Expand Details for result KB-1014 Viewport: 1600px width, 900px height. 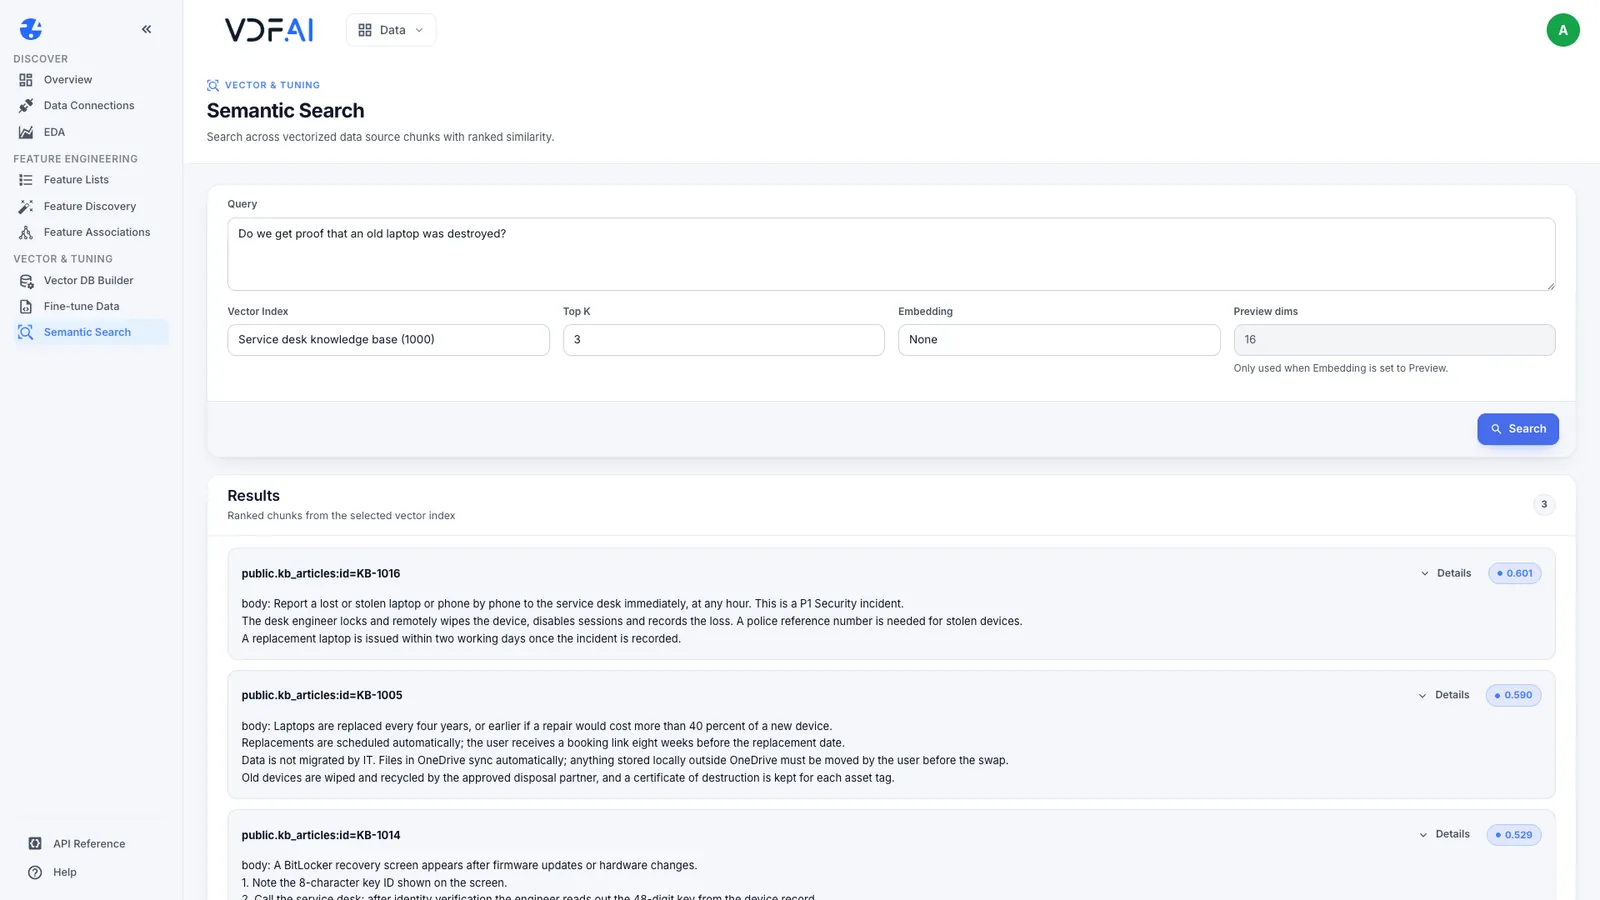click(x=1444, y=835)
